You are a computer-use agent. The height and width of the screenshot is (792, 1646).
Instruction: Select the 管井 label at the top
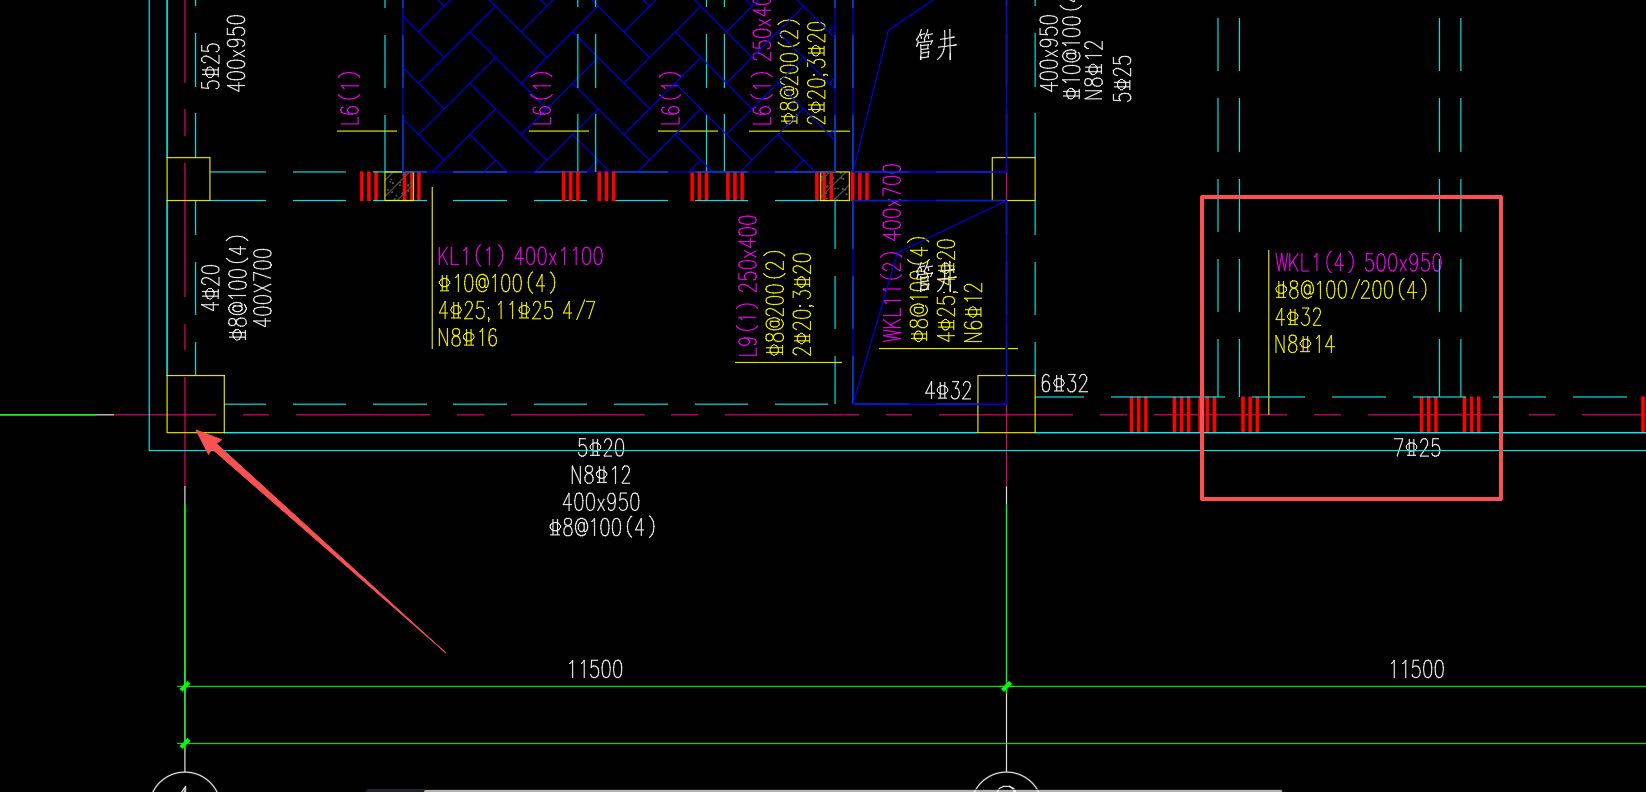tap(937, 45)
